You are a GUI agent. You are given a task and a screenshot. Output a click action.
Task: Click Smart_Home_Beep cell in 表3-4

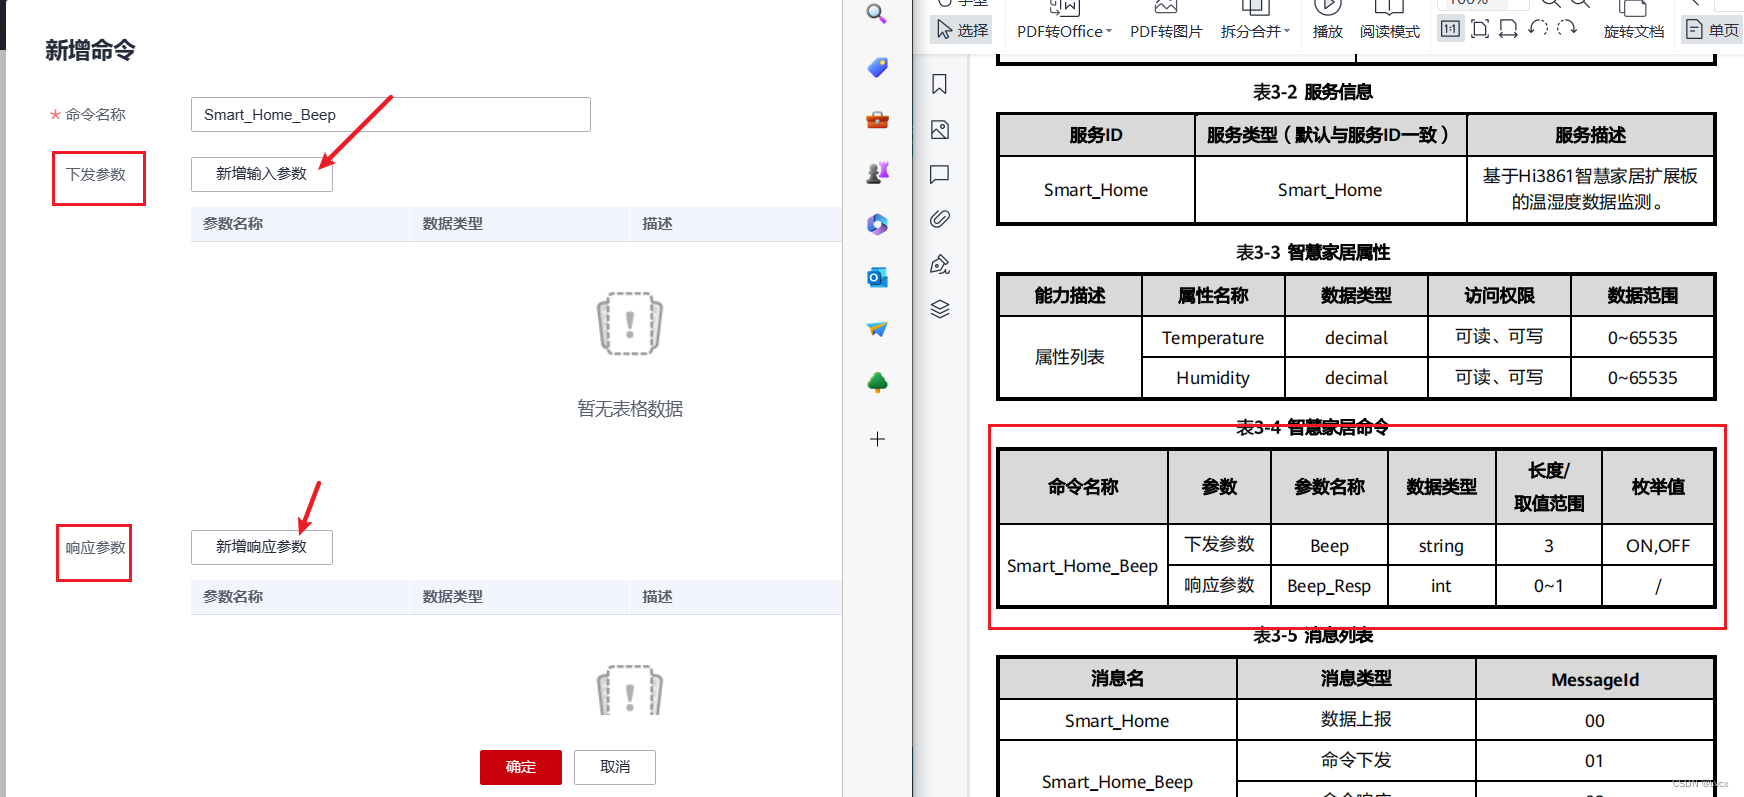(x=1083, y=566)
